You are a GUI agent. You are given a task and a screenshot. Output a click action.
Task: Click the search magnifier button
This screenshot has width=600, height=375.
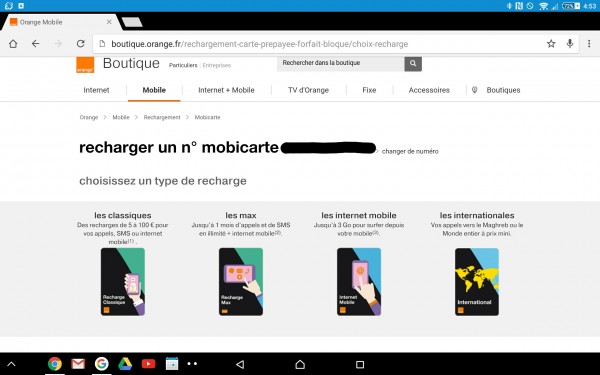413,64
